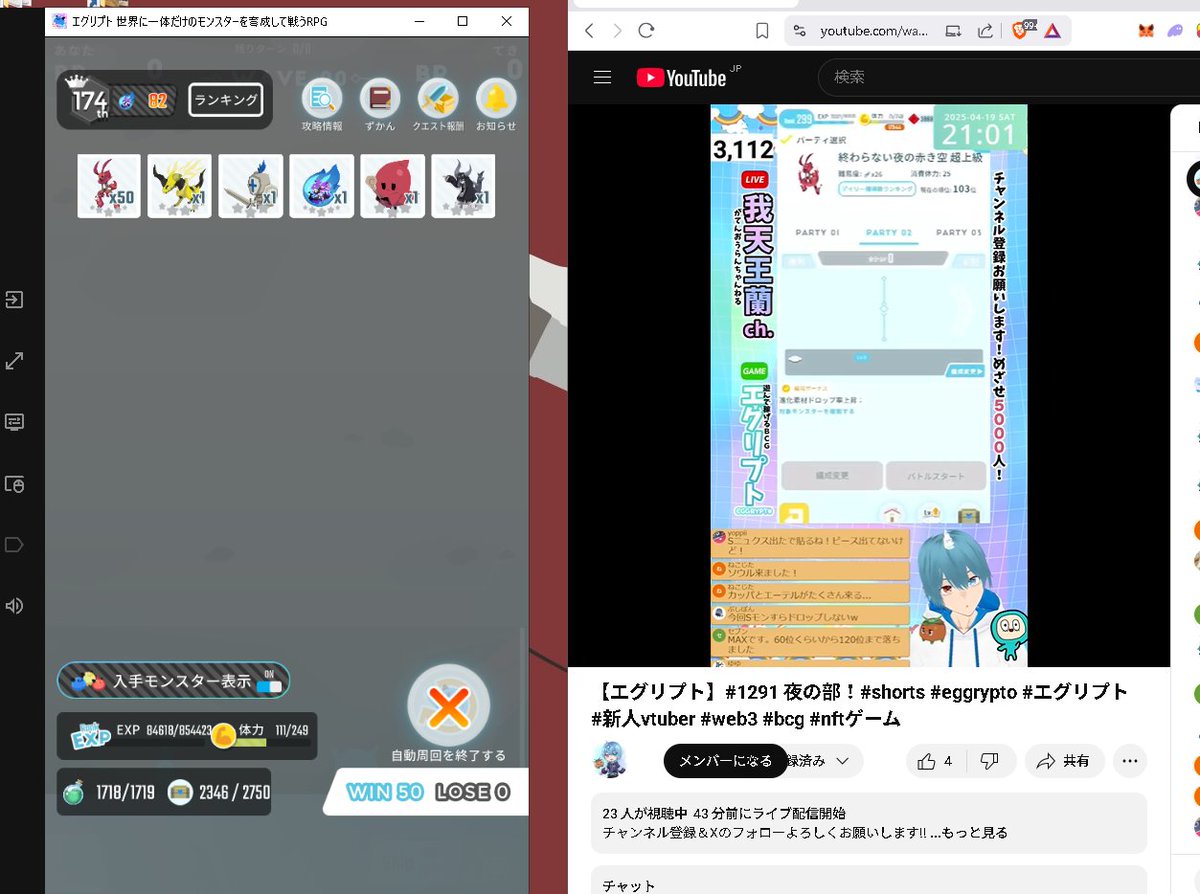Image resolution: width=1200 pixels, height=894 pixels.
Task: Click the share icon in address bar
Action: click(985, 31)
